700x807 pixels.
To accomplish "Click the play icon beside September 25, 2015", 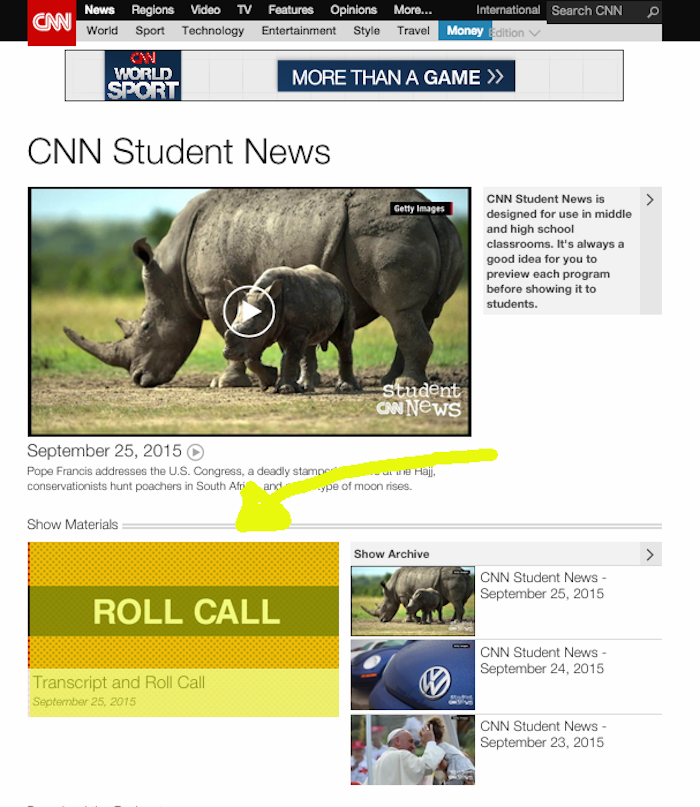I will pyautogui.click(x=196, y=452).
